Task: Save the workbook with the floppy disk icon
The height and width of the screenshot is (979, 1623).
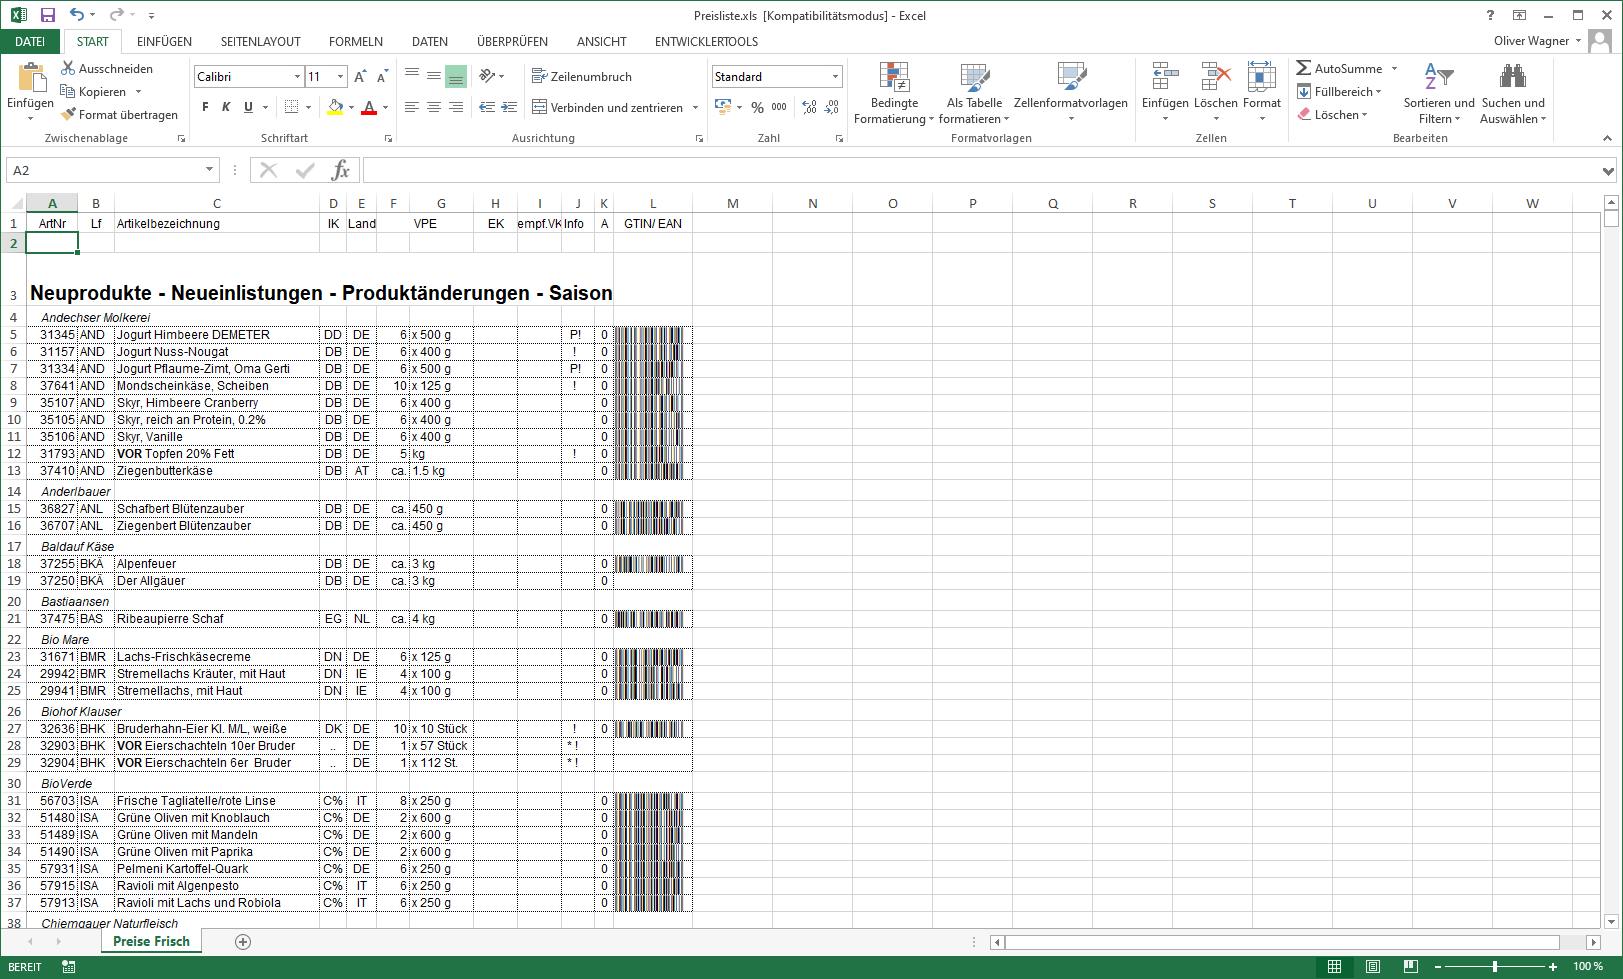Action: tap(47, 15)
